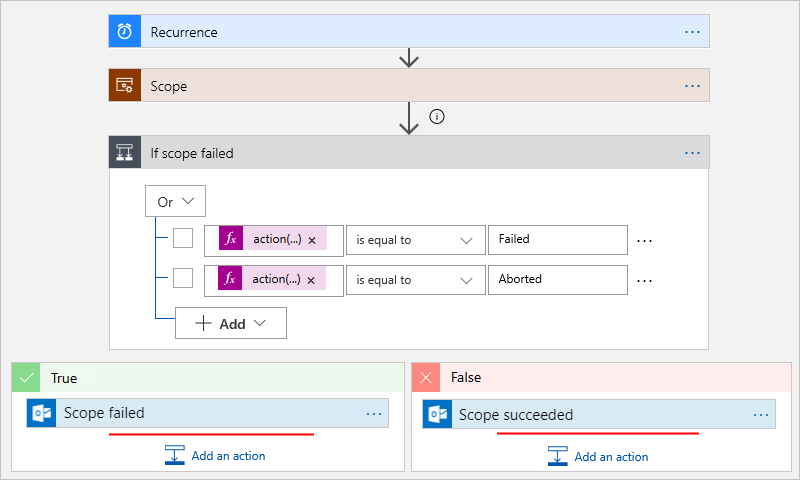Open ellipsis menu on Recurrence step

pyautogui.click(x=692, y=32)
